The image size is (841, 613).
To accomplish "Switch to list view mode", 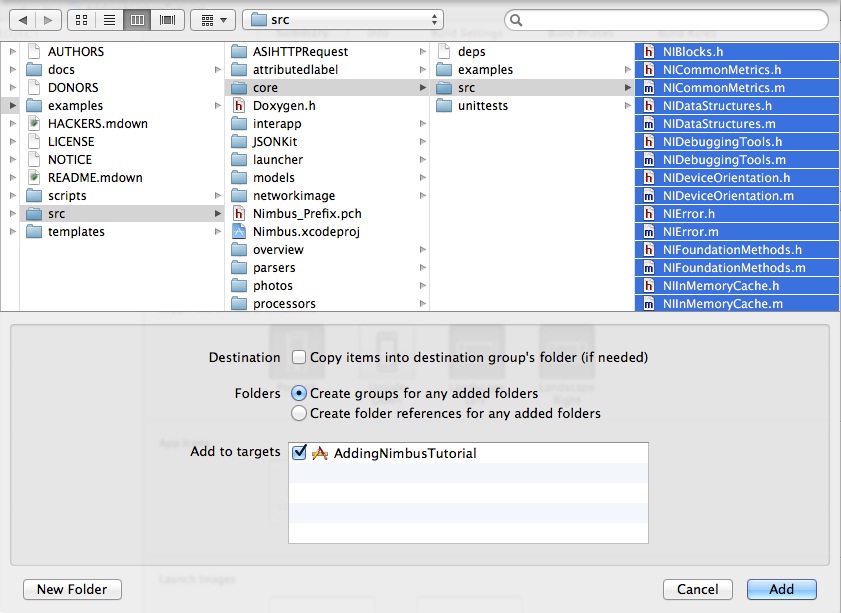I will pyautogui.click(x=109, y=20).
